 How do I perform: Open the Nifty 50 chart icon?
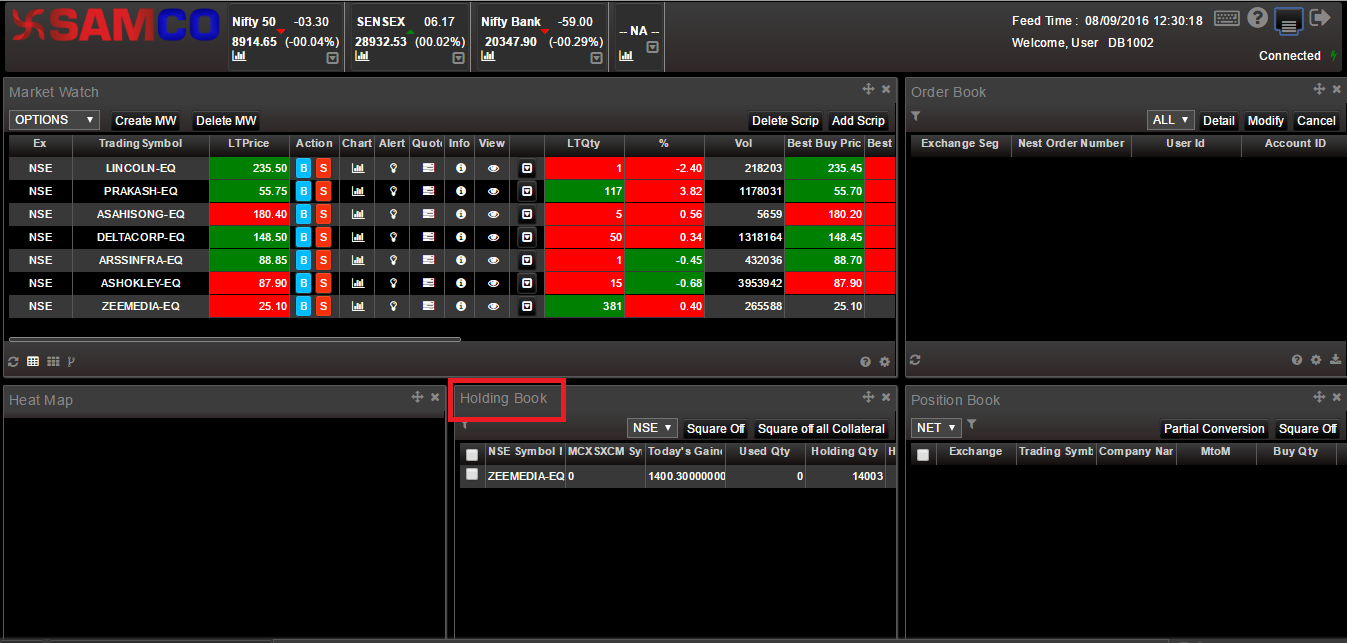point(239,57)
